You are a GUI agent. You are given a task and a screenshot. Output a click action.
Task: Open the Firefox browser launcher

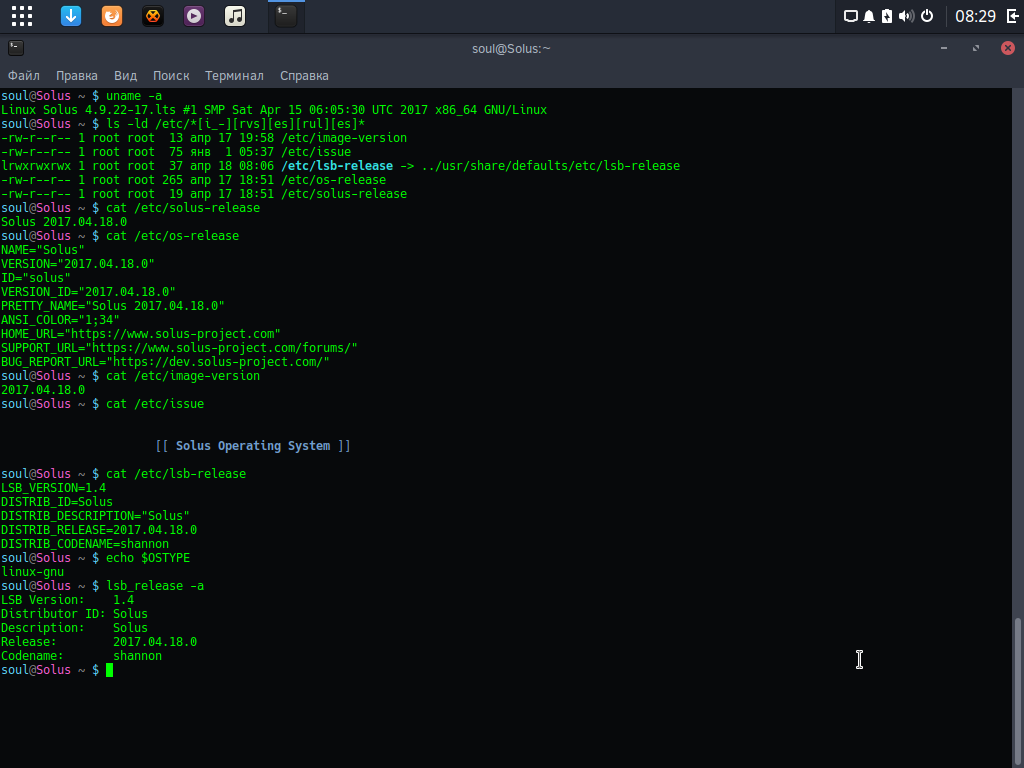pyautogui.click(x=112, y=16)
